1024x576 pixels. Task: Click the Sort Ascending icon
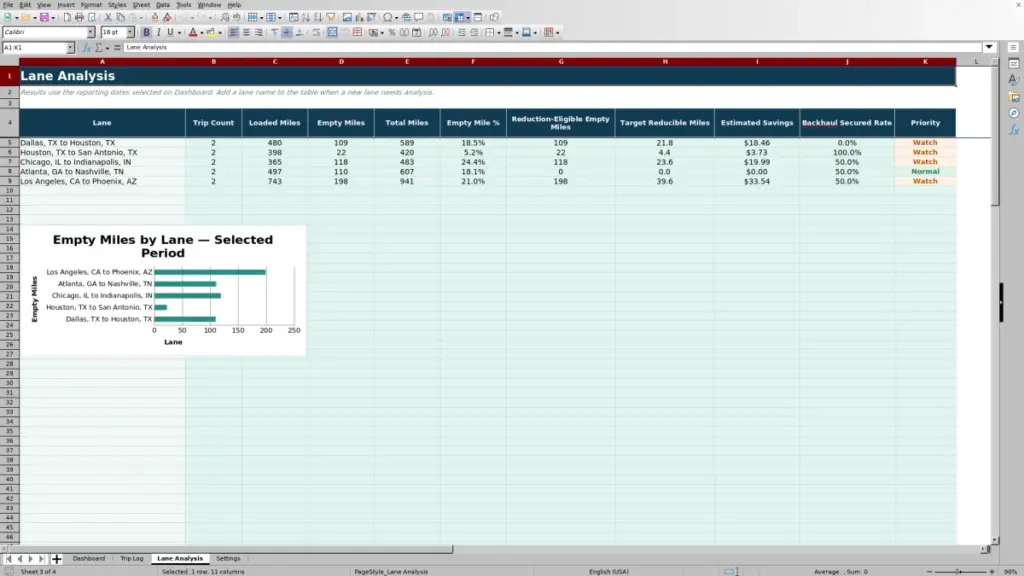coord(306,18)
